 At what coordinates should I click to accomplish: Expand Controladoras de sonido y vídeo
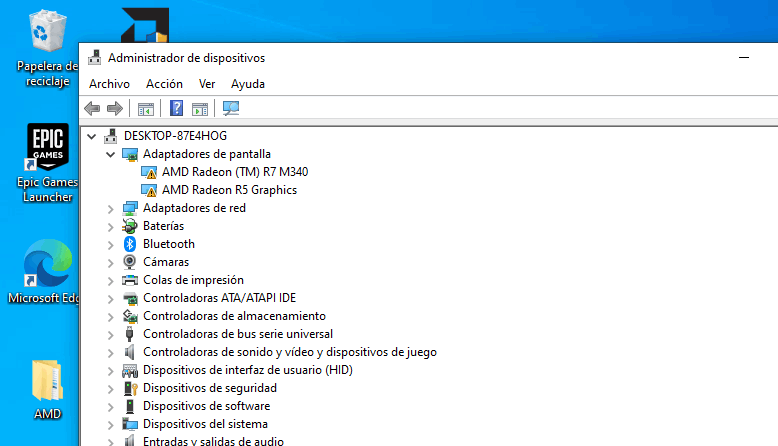[111, 353]
